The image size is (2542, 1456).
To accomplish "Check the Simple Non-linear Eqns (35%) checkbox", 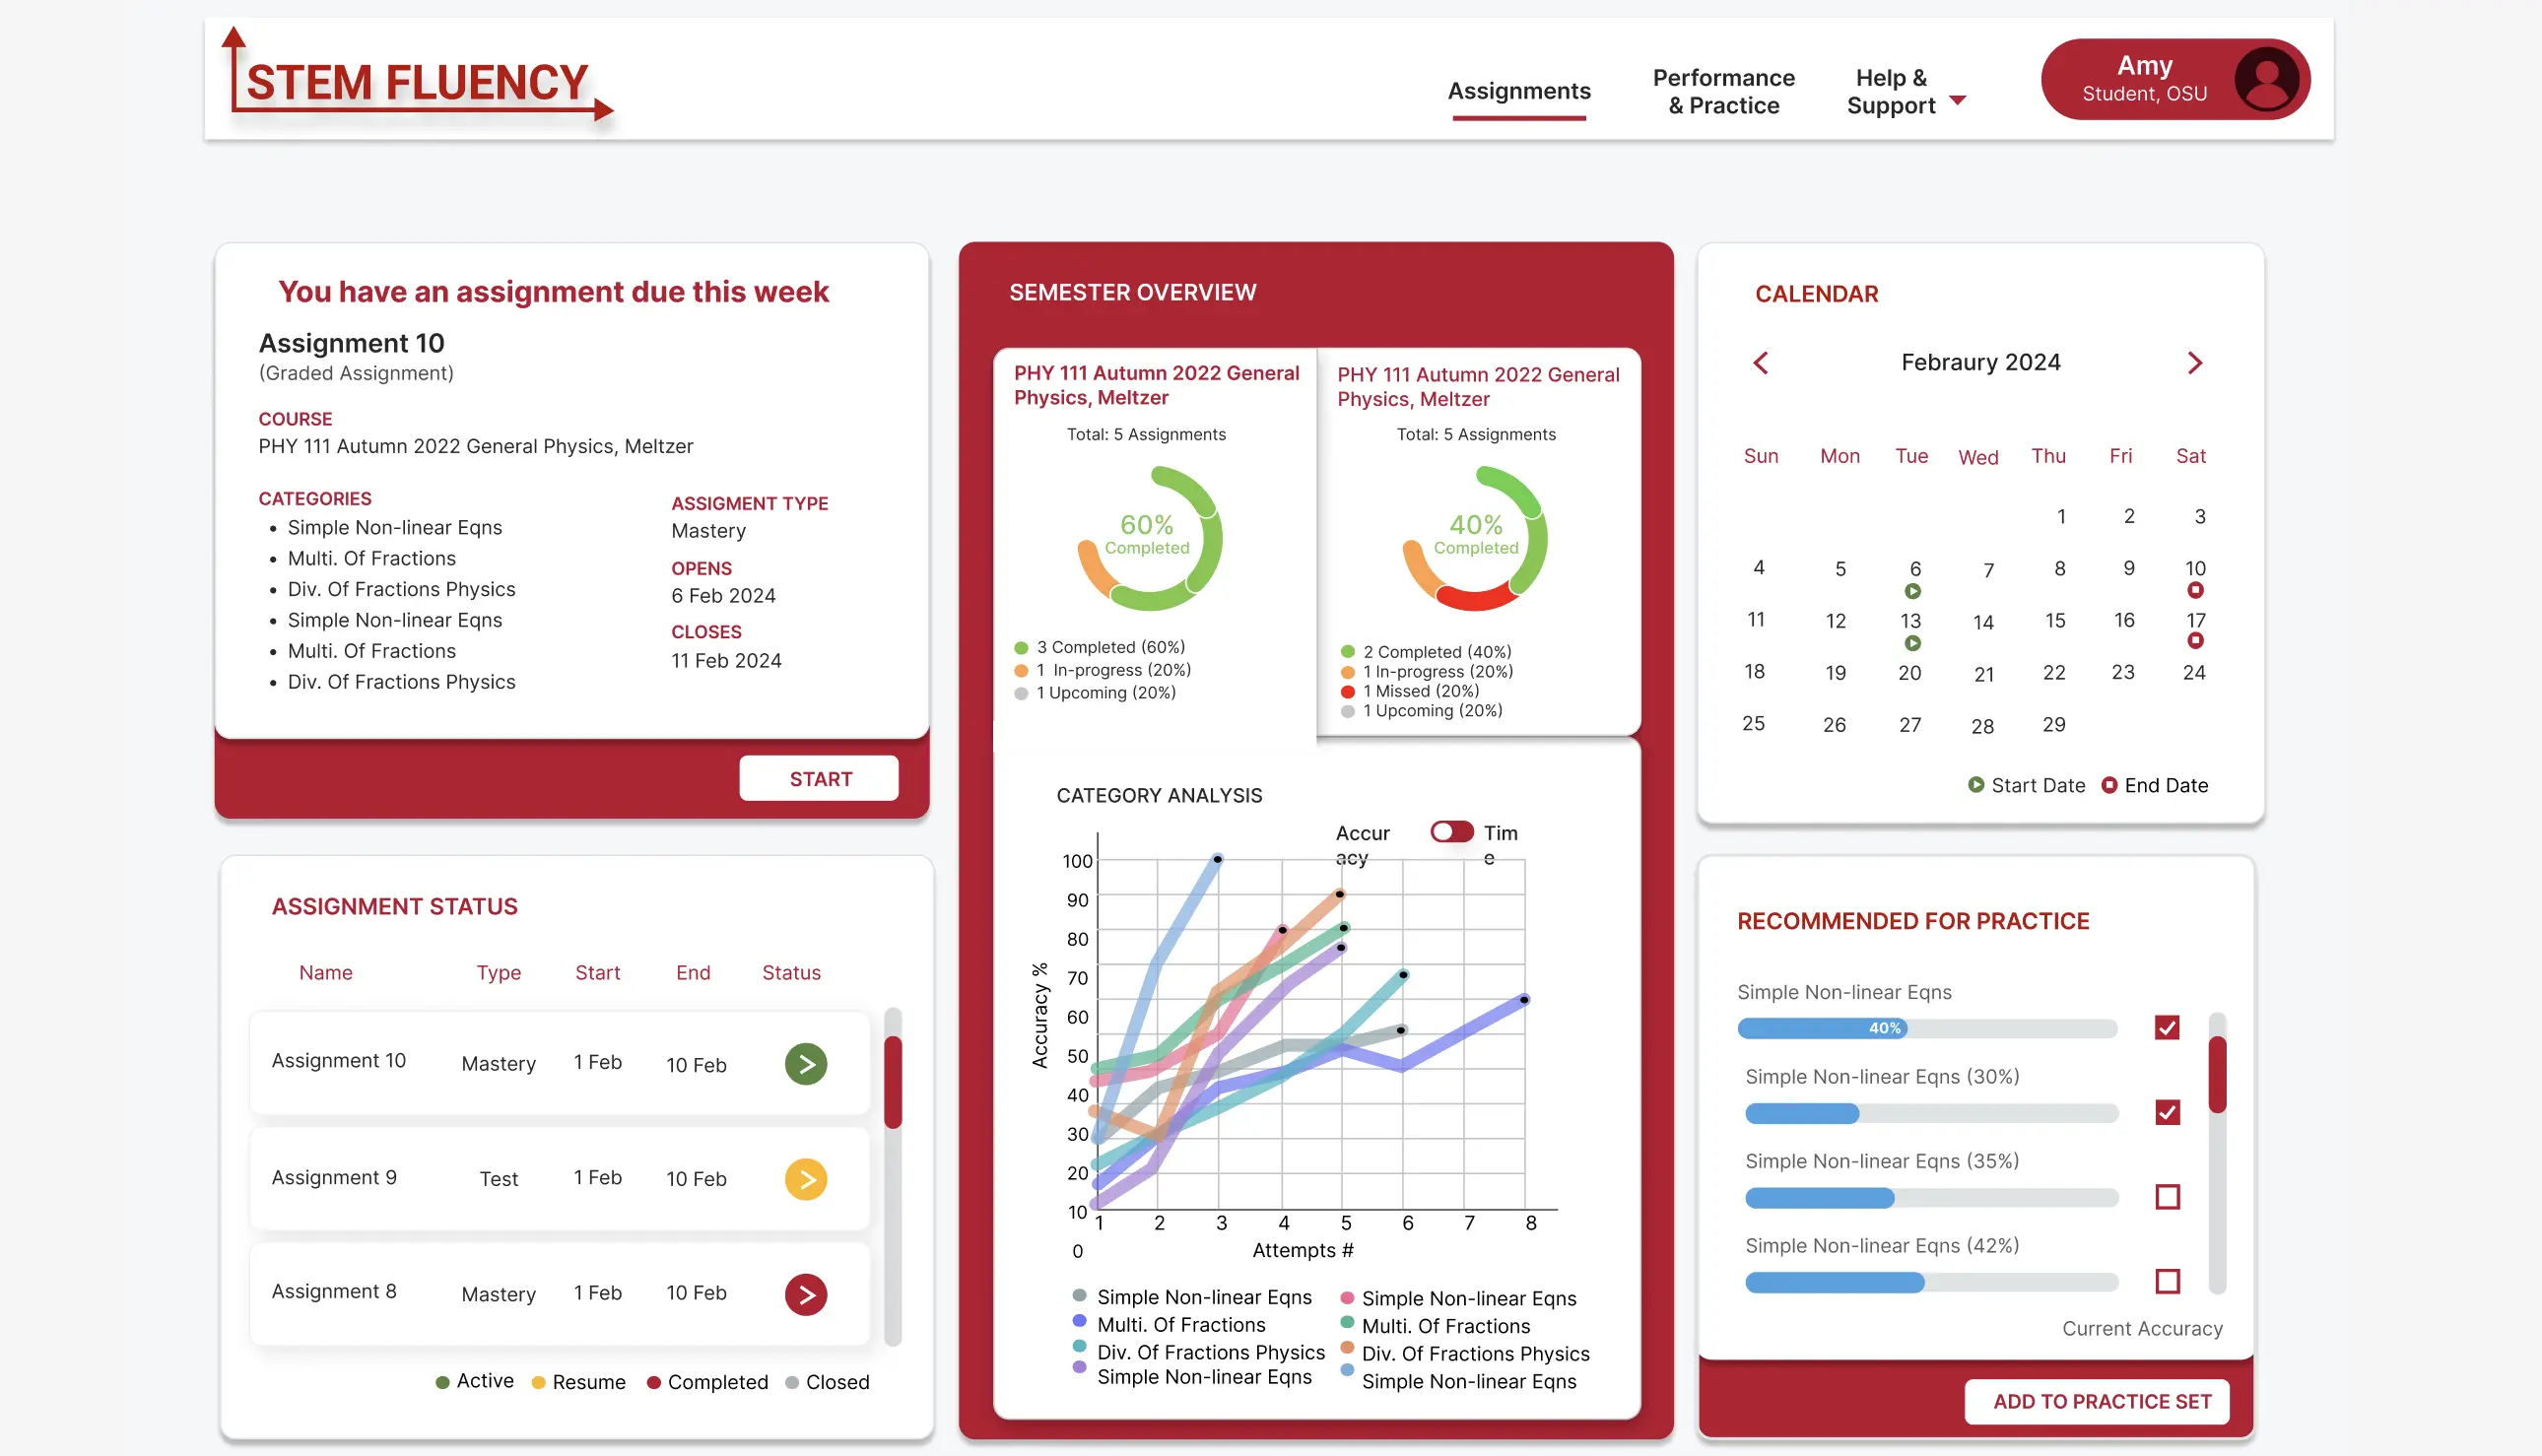I will [2167, 1196].
